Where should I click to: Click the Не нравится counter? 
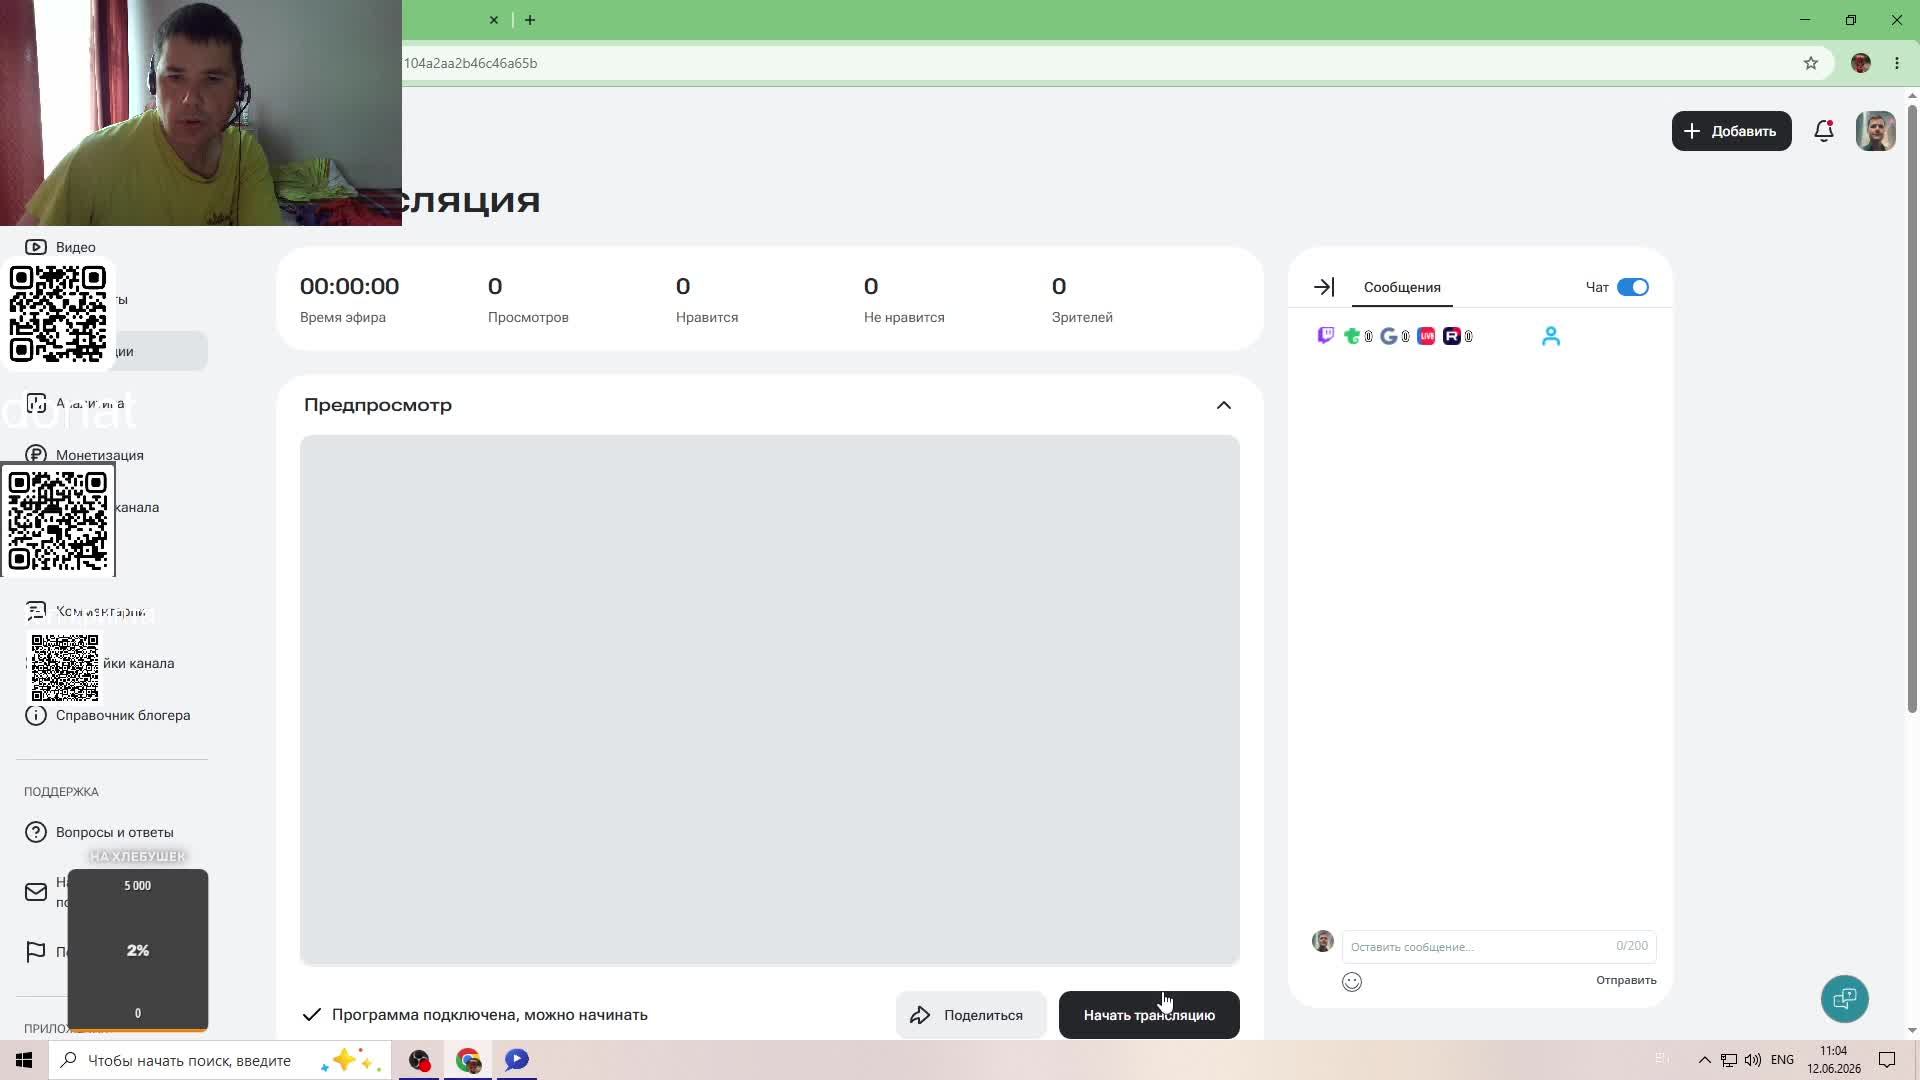[904, 300]
